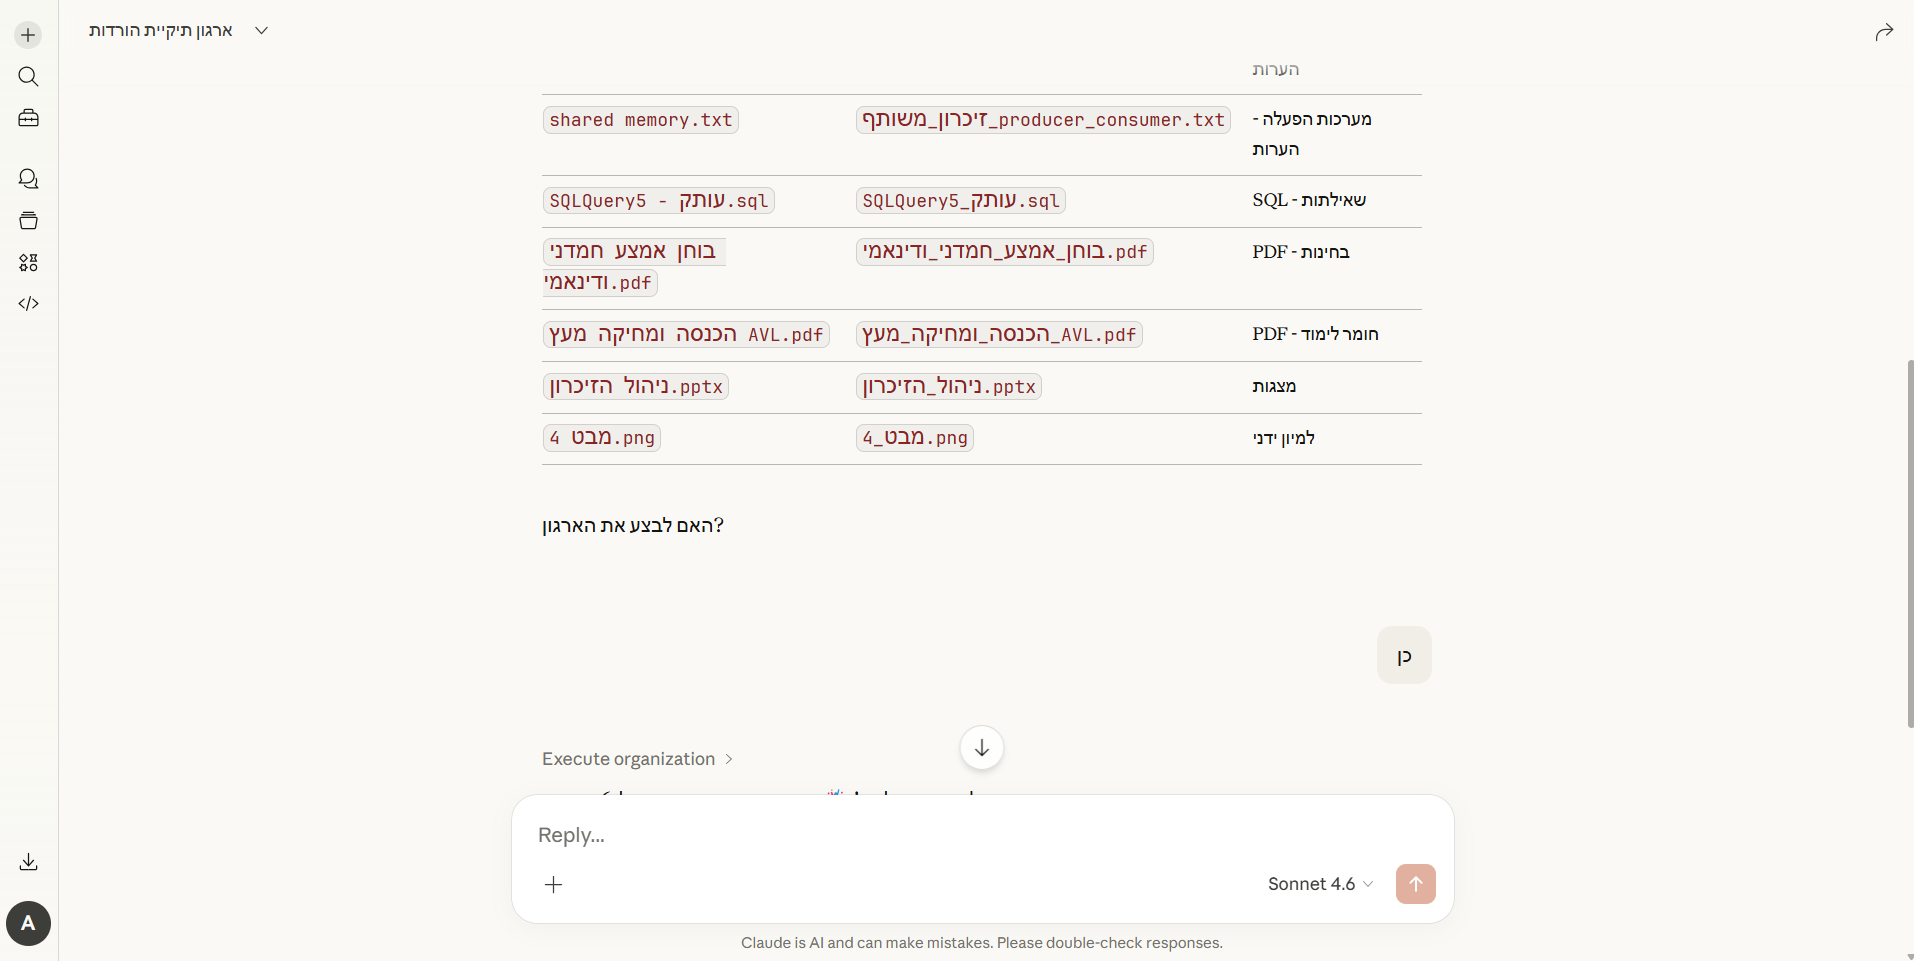The image size is (1914, 961).
Task: Start a new chat with plus icon
Action: click(28, 35)
